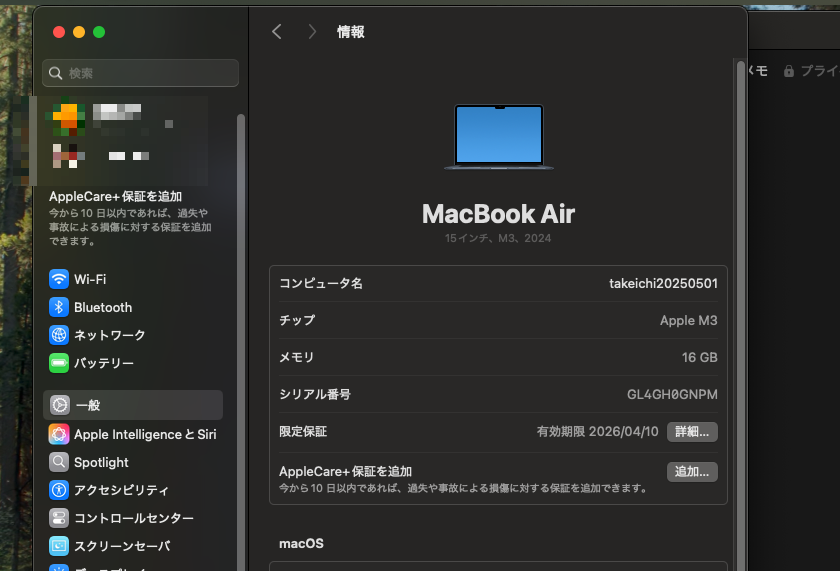The width and height of the screenshot is (840, 571).
Task: Click the 検索 search field
Action: [140, 73]
